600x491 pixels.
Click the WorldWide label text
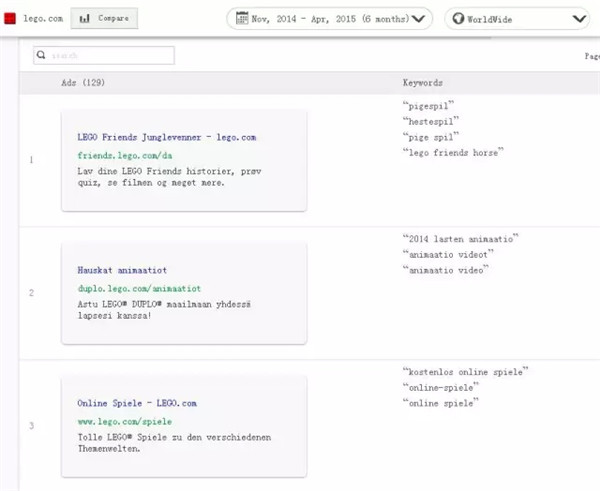(489, 19)
